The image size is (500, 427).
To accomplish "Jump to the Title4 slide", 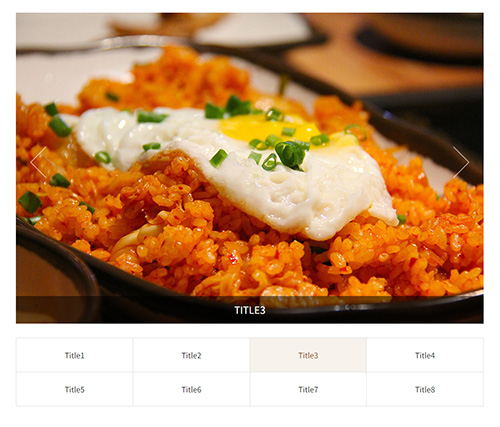I will click(x=425, y=355).
